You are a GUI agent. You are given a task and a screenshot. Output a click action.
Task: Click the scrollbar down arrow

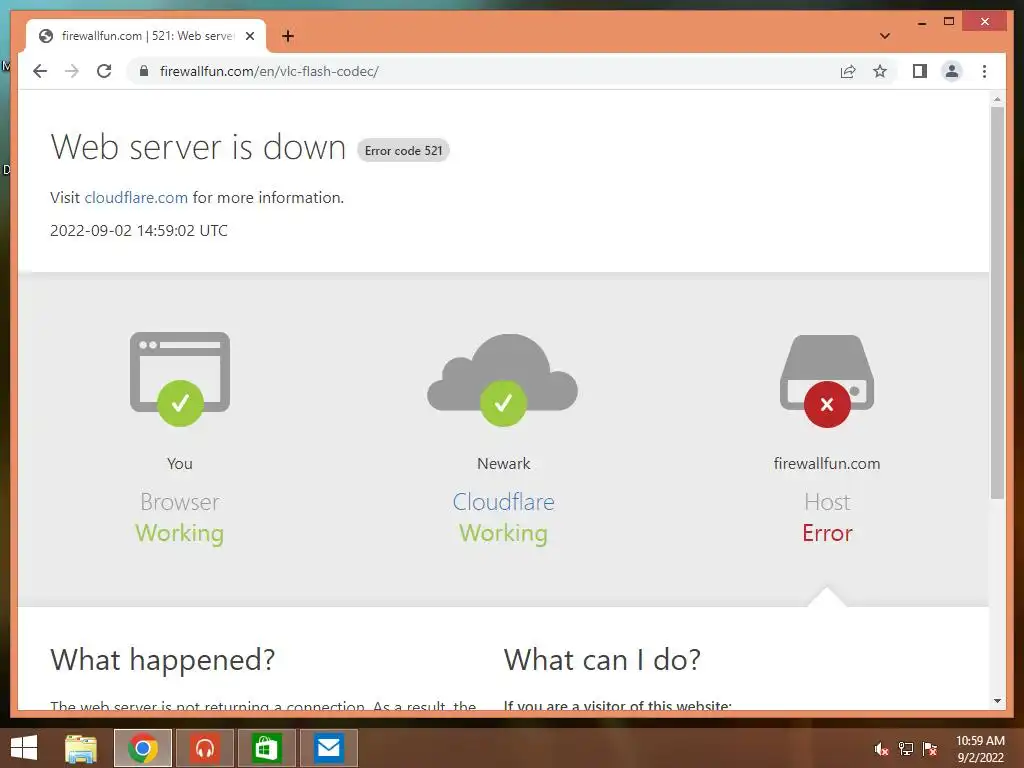pos(997,701)
